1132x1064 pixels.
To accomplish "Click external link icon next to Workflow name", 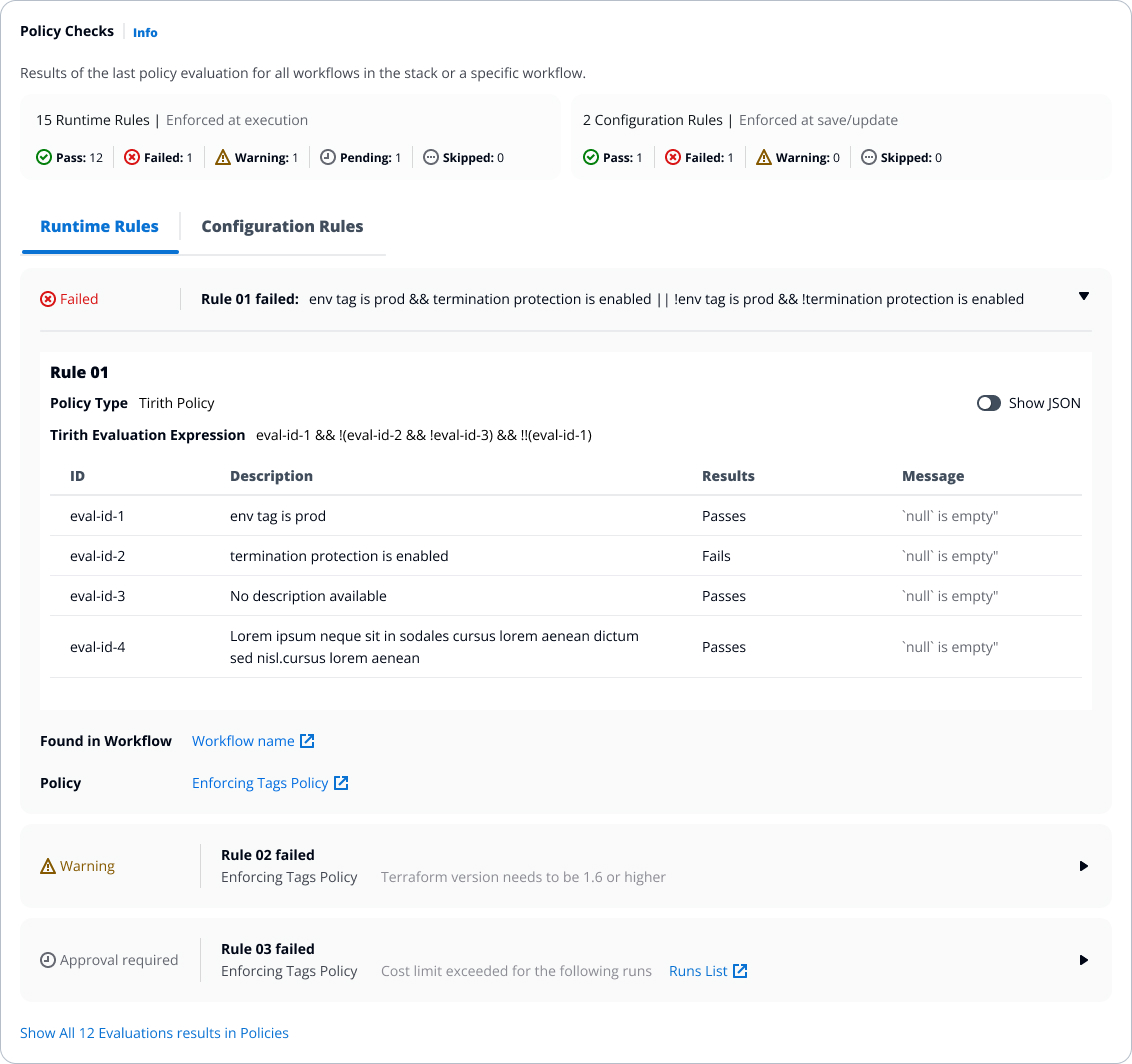I will pos(308,741).
